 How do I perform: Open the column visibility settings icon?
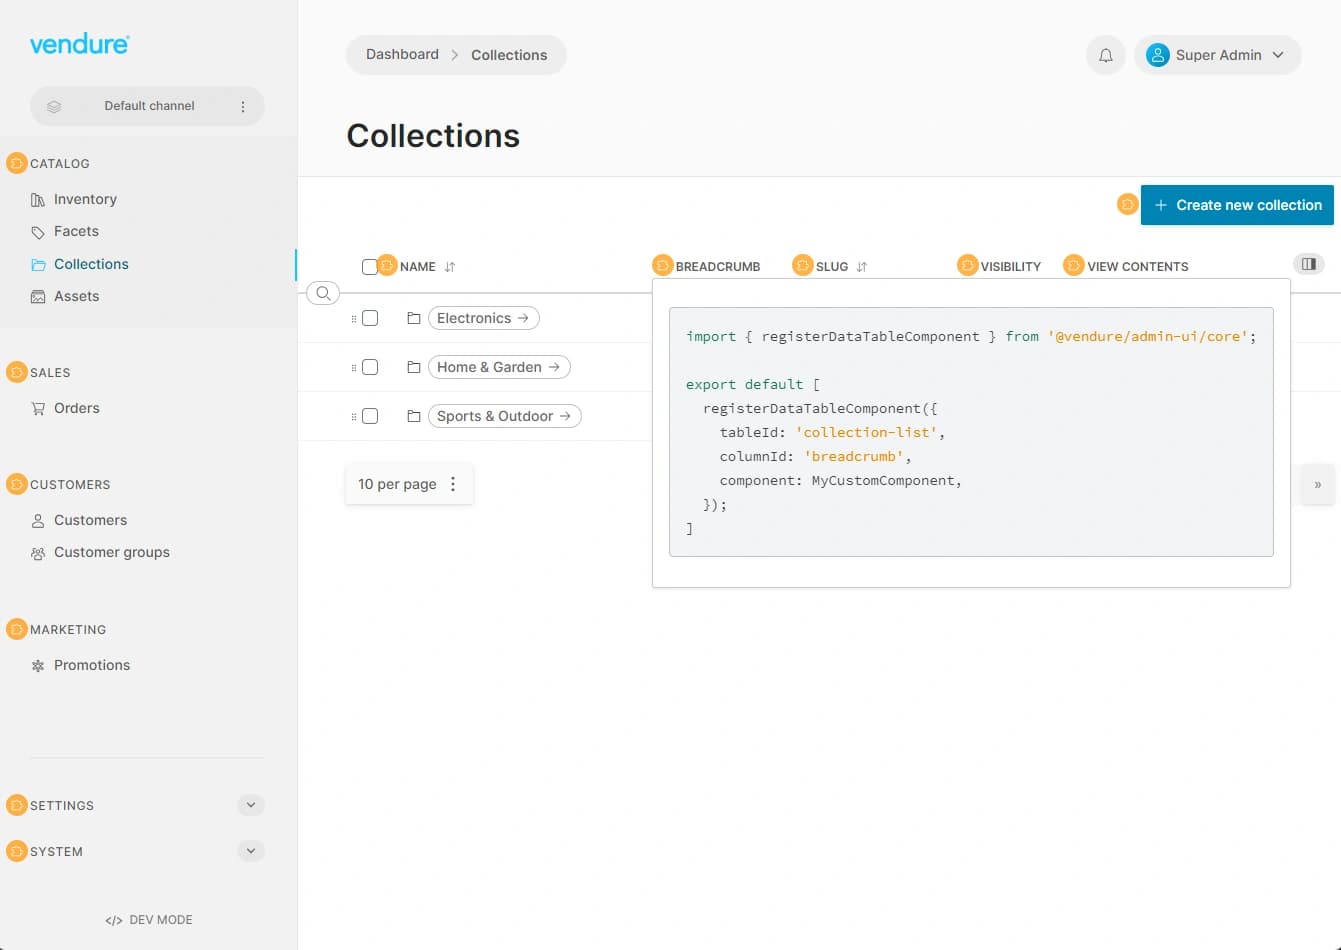coord(1308,264)
